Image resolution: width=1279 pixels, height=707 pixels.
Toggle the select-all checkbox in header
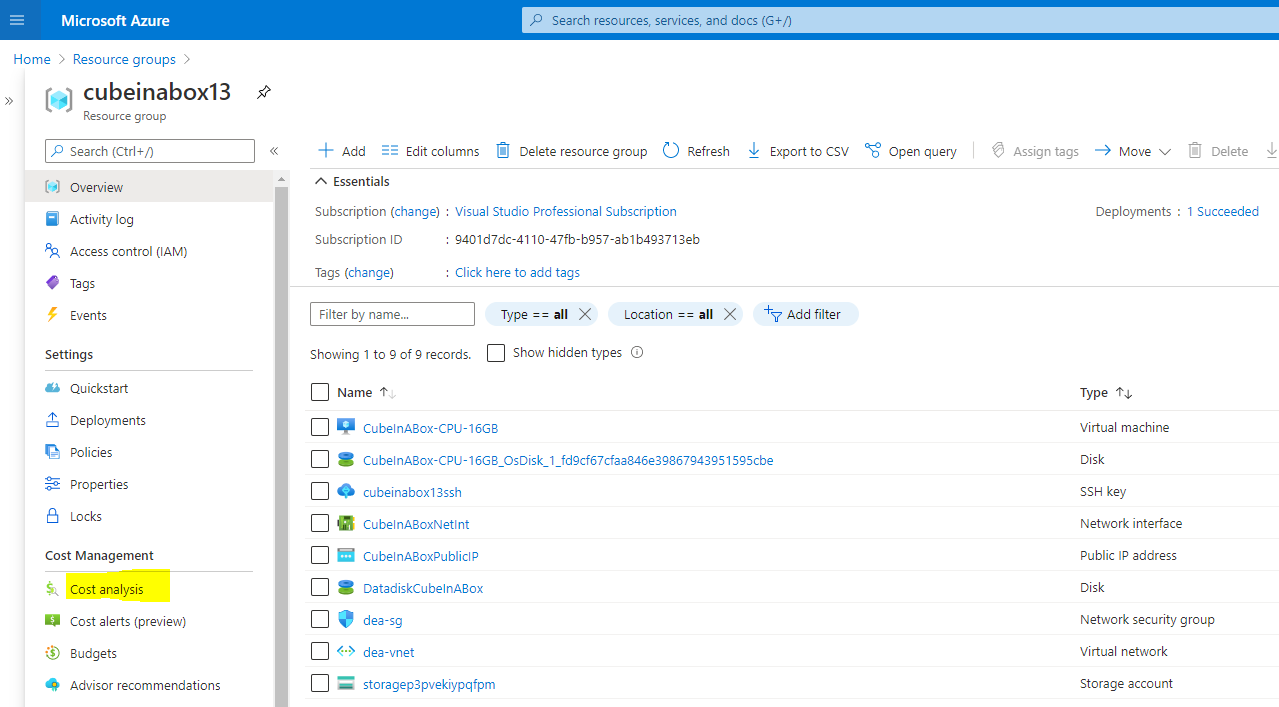point(320,392)
